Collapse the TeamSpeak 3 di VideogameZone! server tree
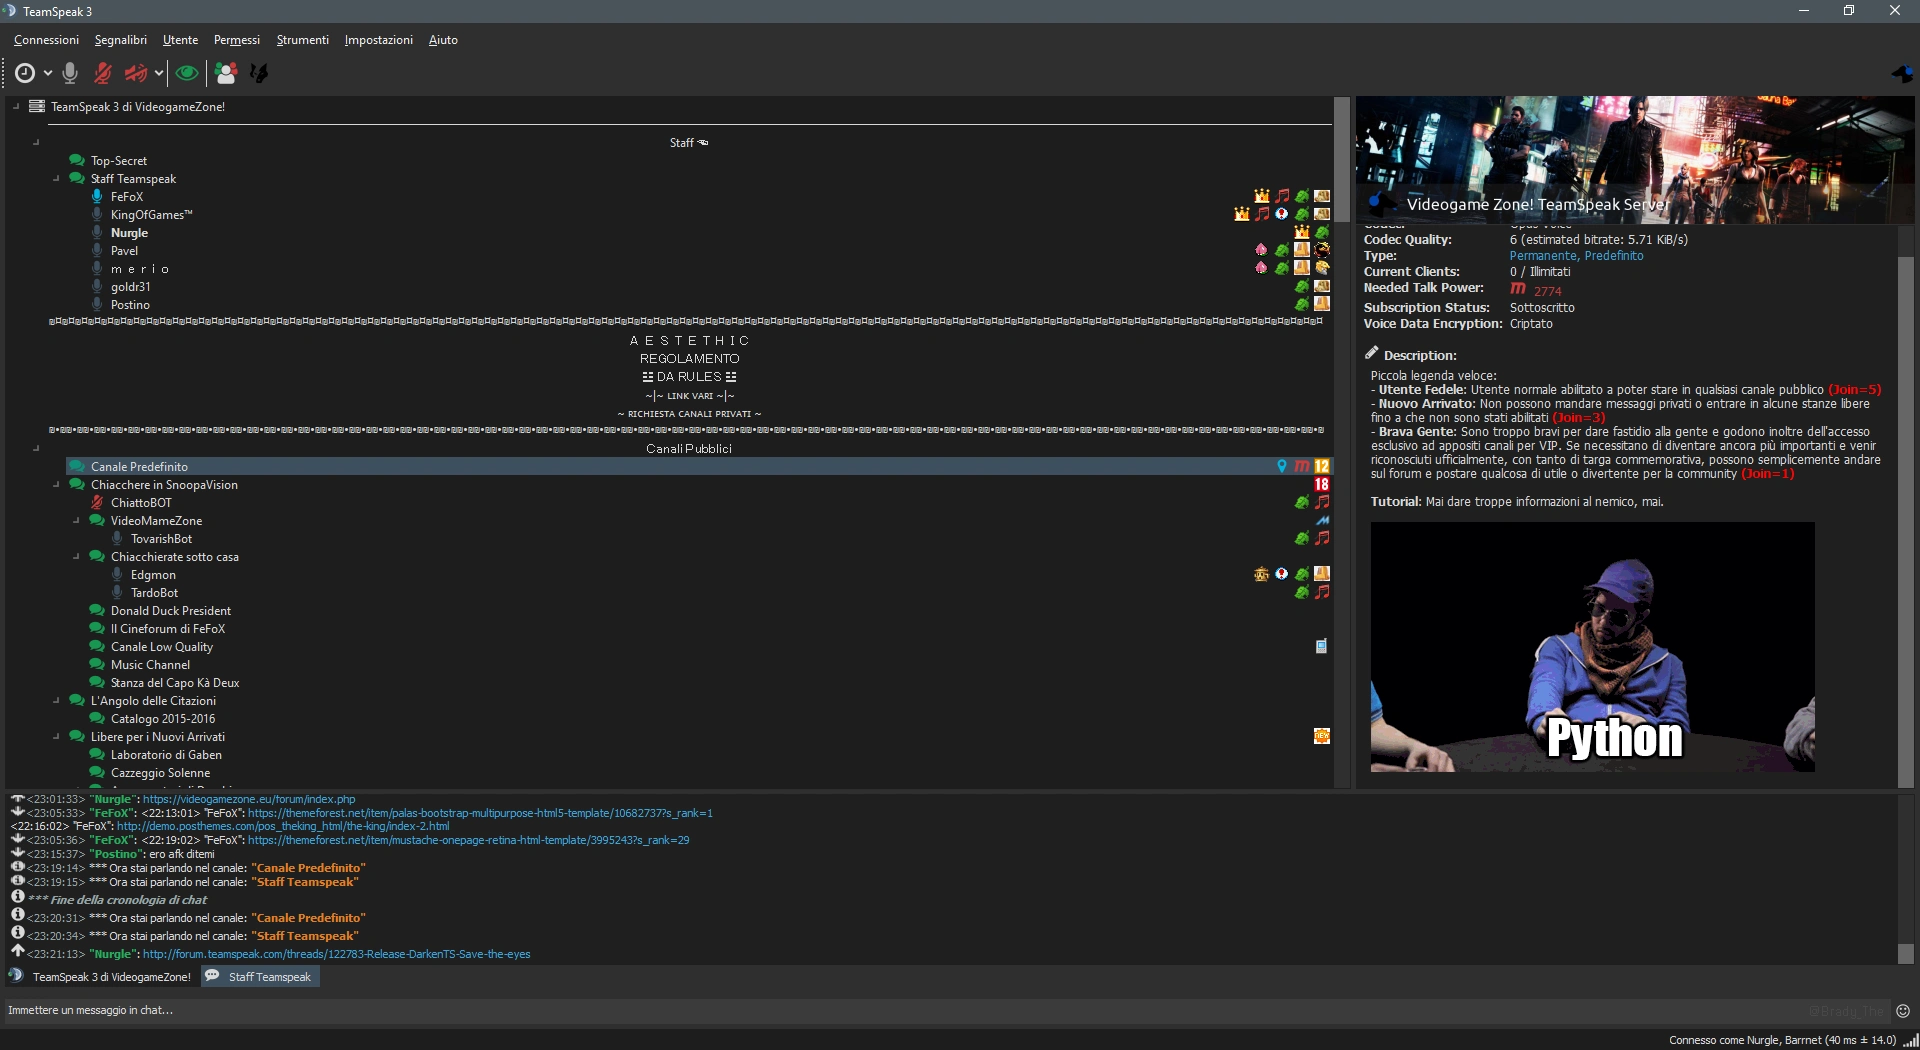 (x=16, y=106)
